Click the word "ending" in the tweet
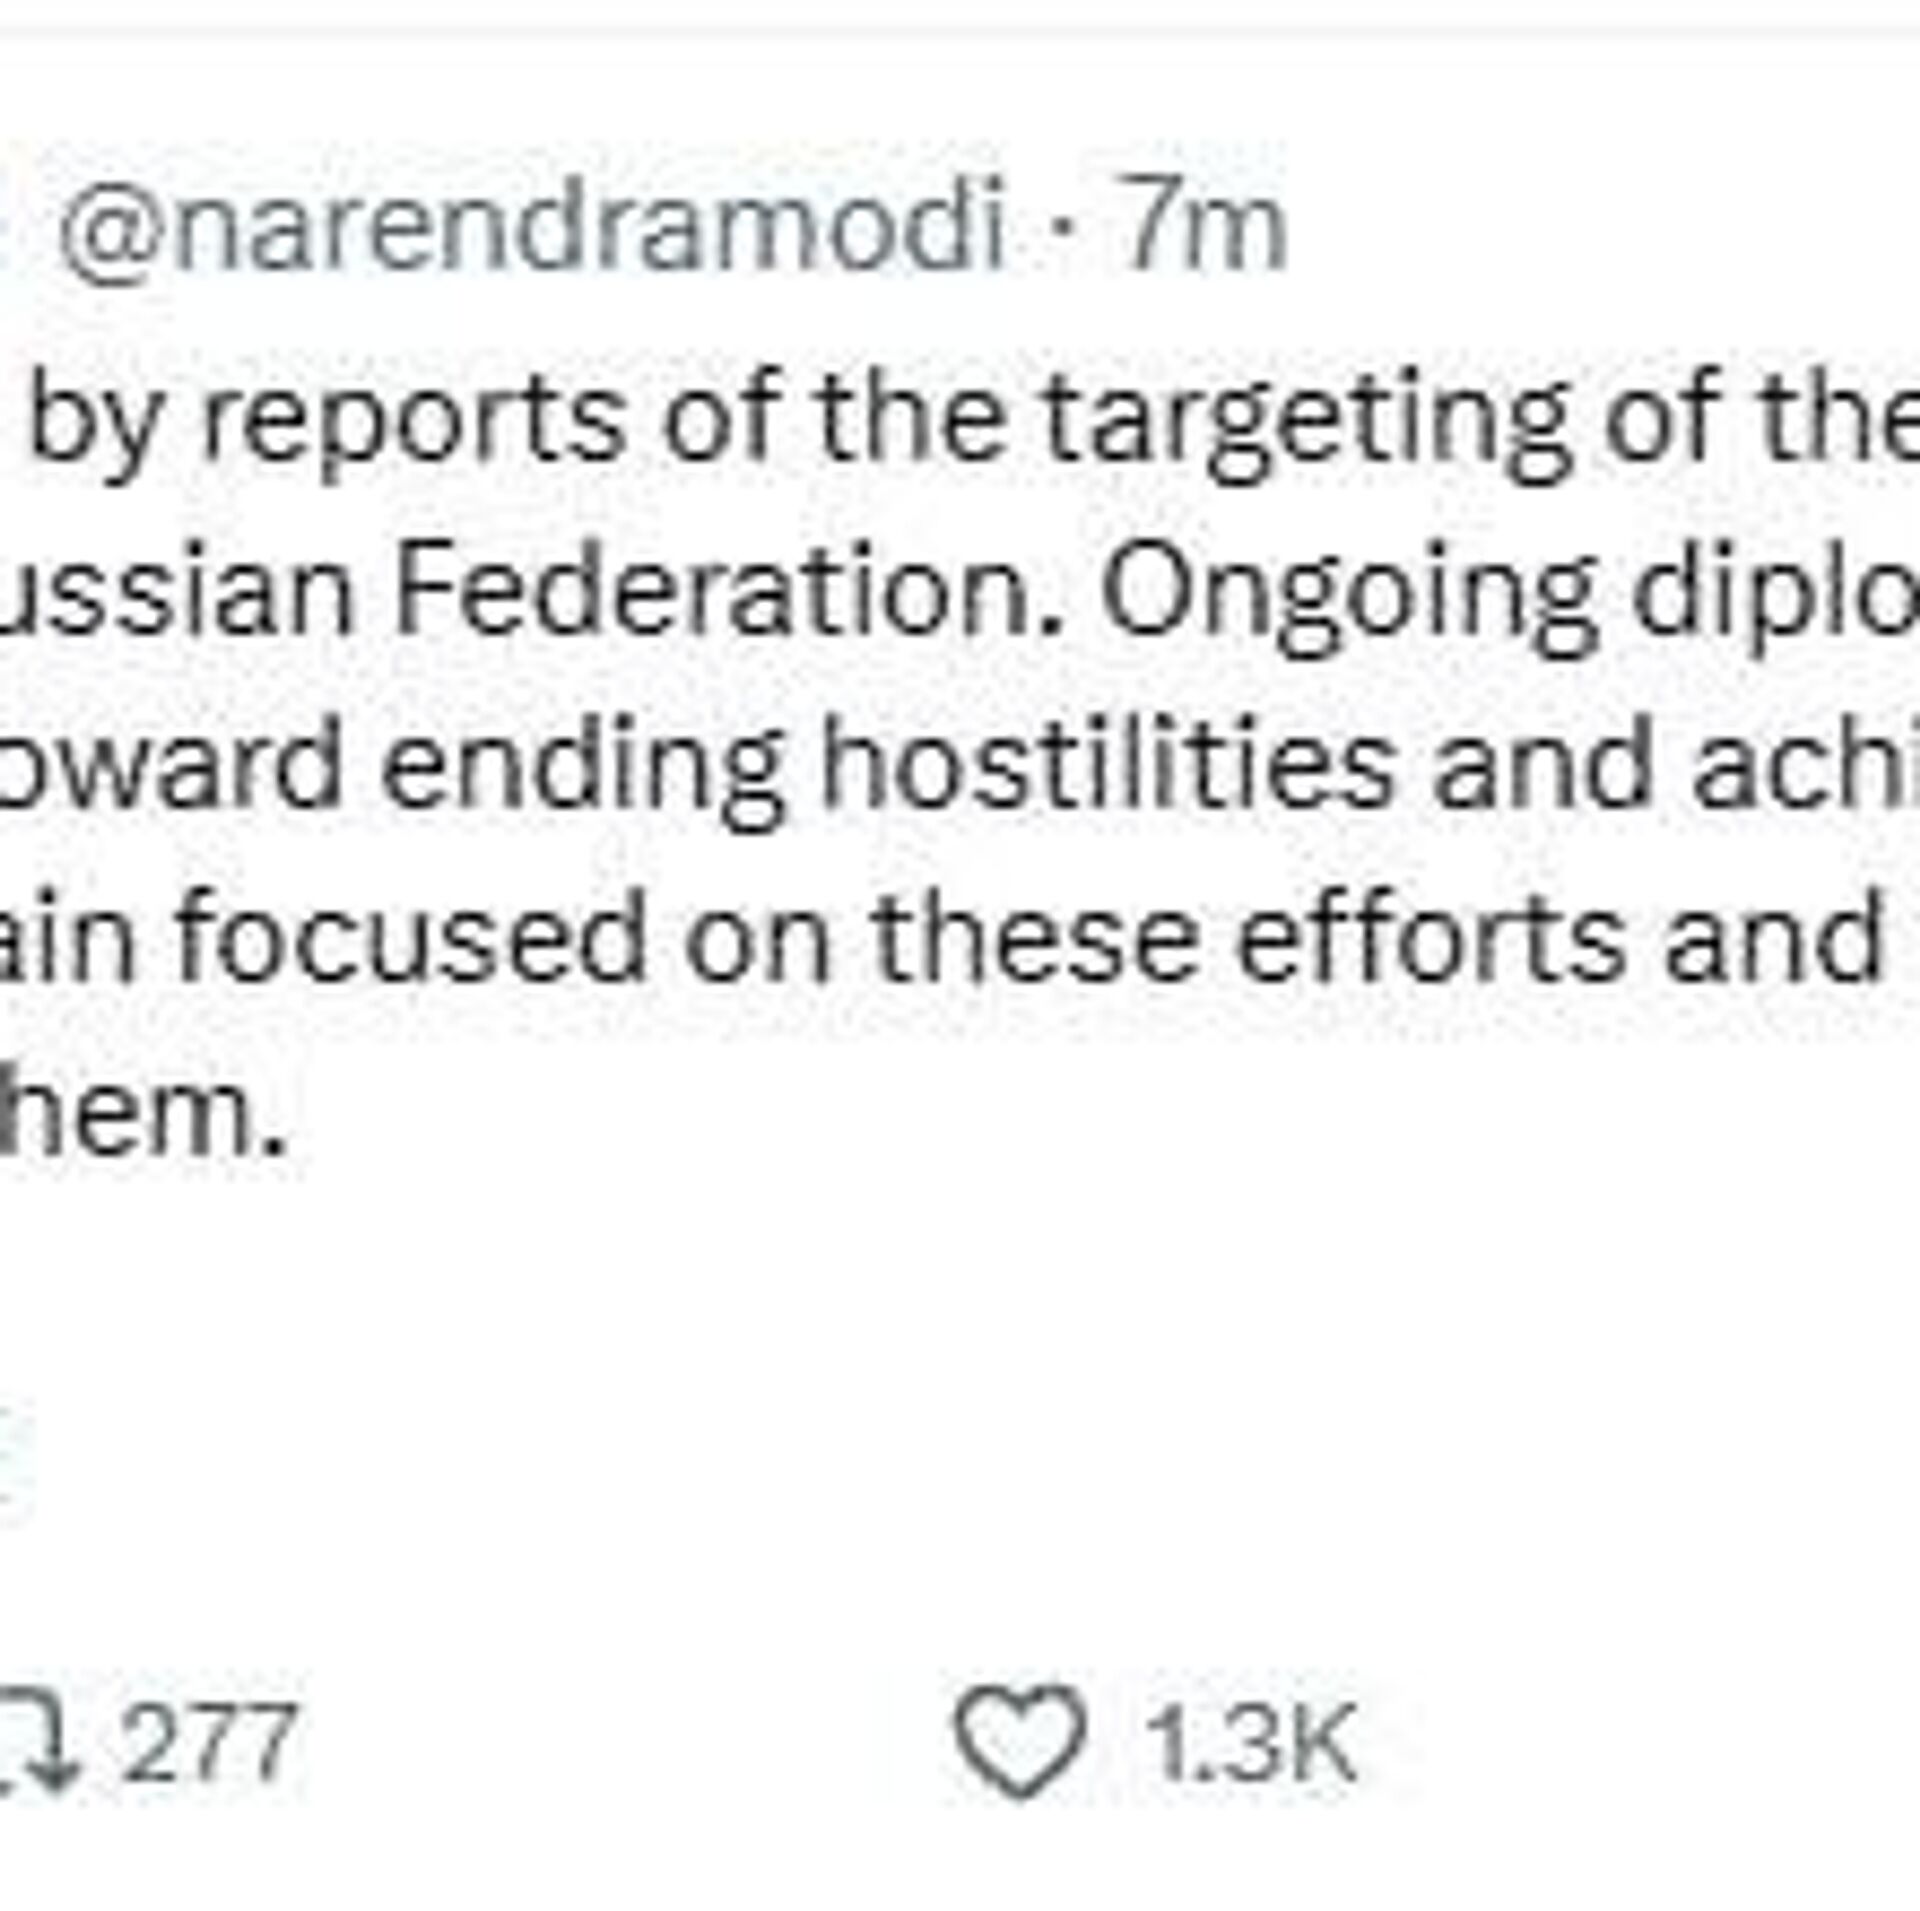This screenshot has height=1911, width=1920. [x=582, y=766]
